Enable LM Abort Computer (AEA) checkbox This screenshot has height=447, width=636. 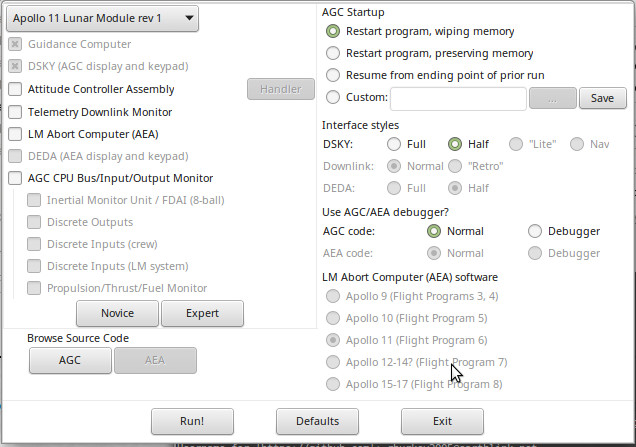(x=15, y=134)
